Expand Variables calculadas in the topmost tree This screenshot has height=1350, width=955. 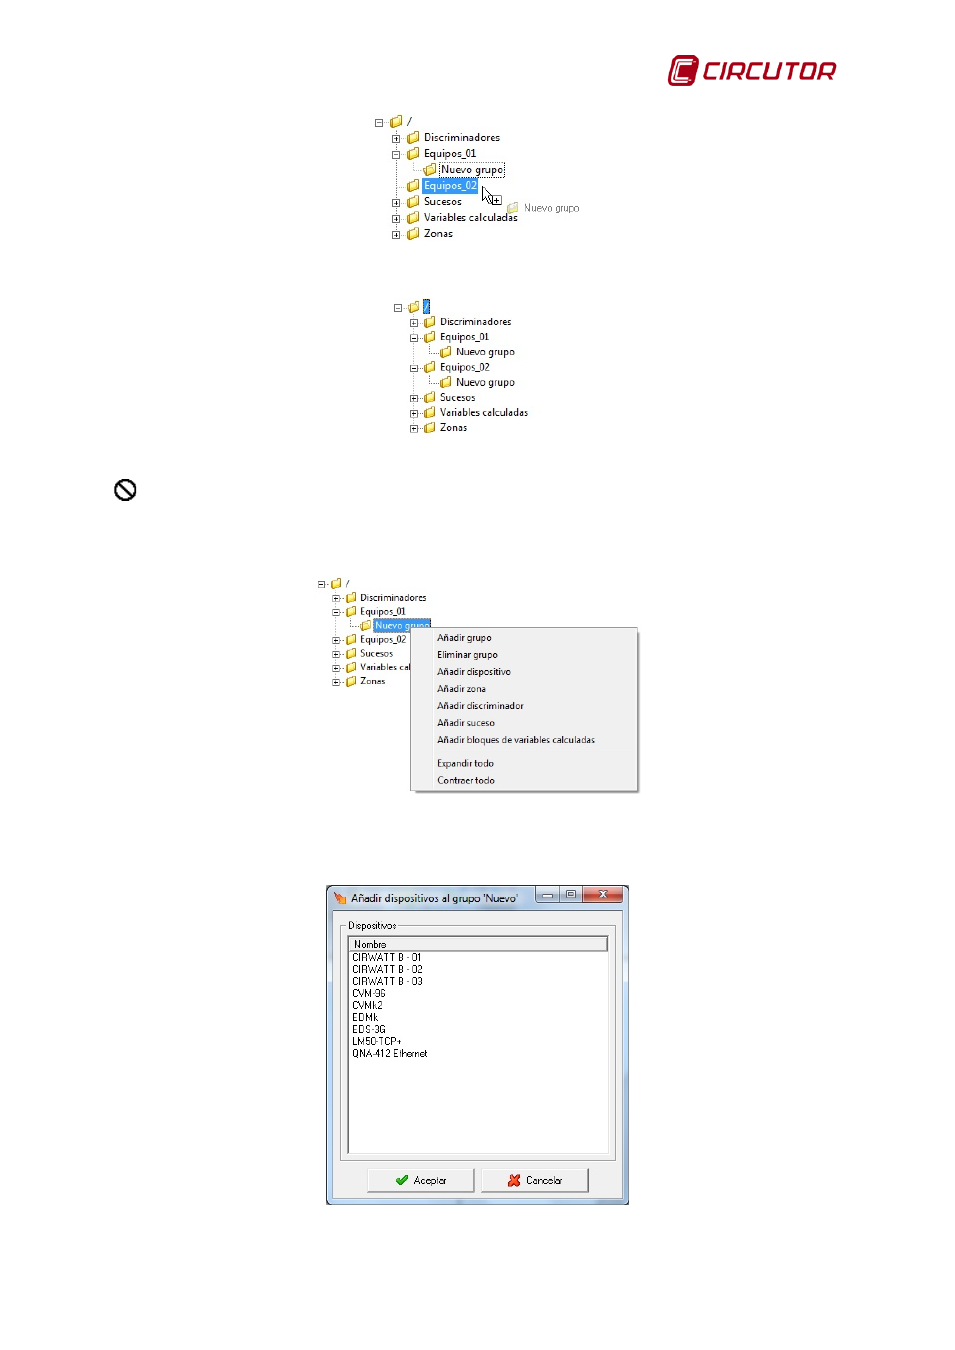(396, 218)
